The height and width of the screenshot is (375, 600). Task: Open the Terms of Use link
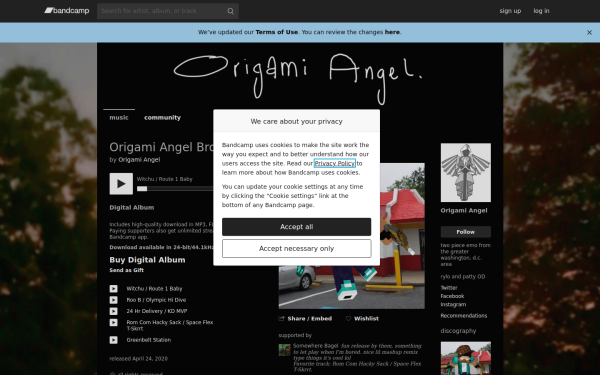277,32
